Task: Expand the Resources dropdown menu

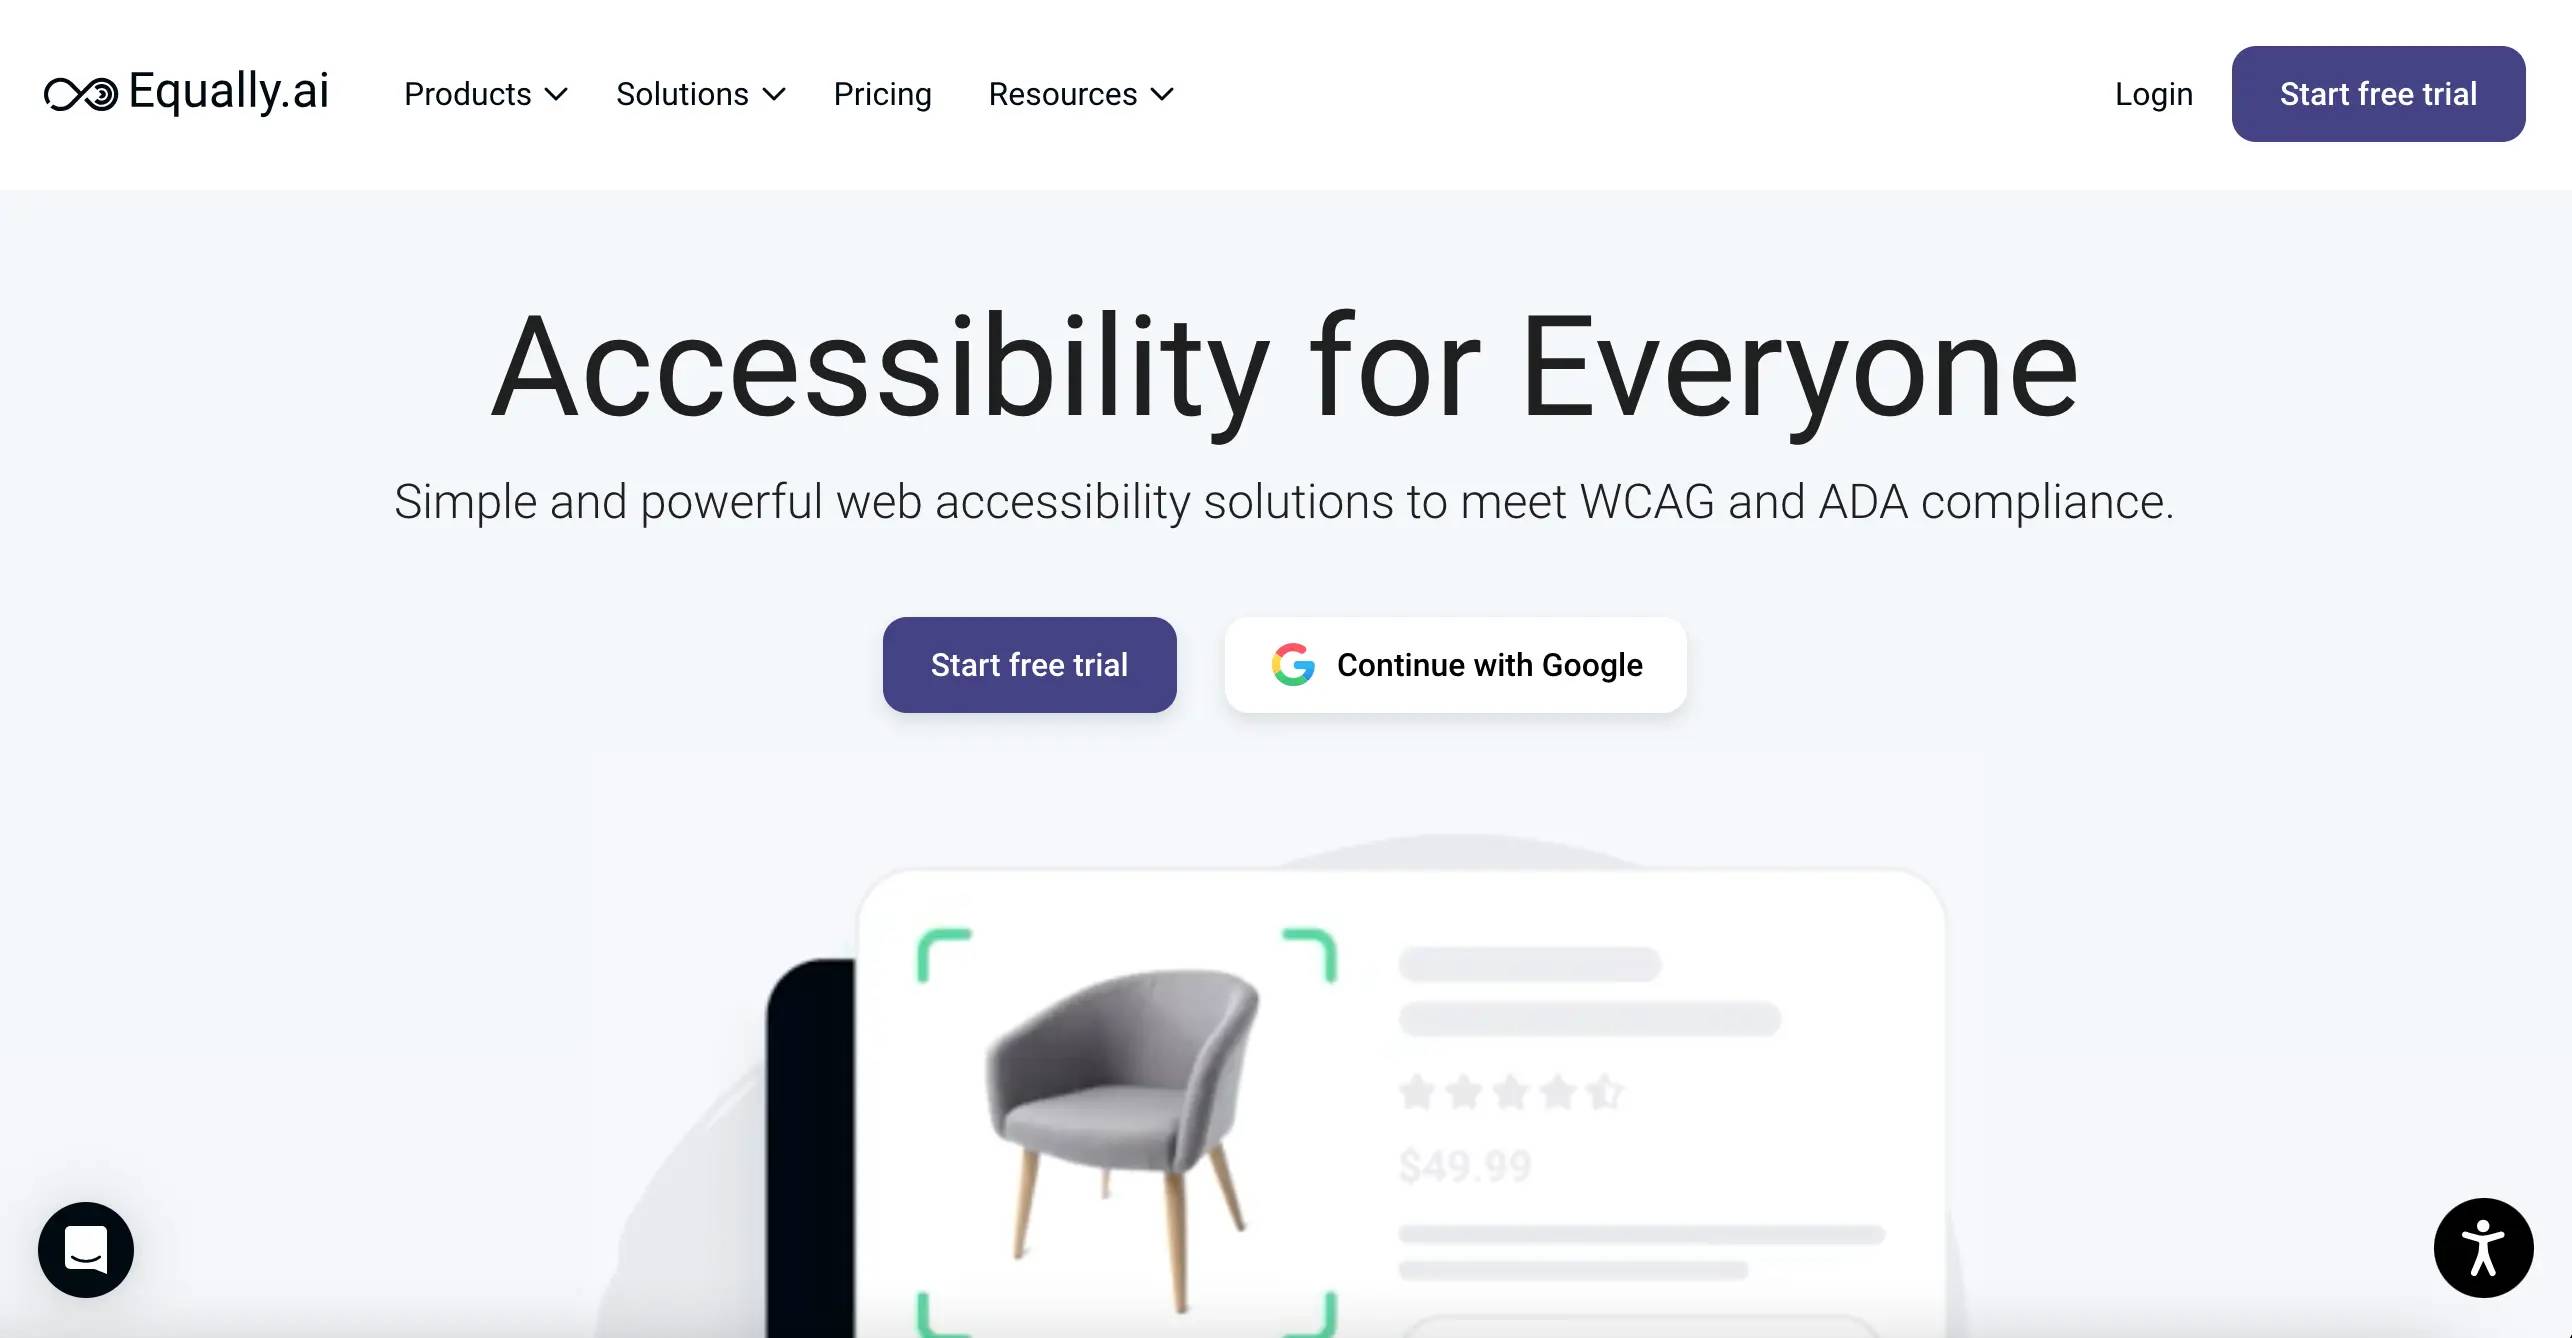Action: (x=1078, y=94)
